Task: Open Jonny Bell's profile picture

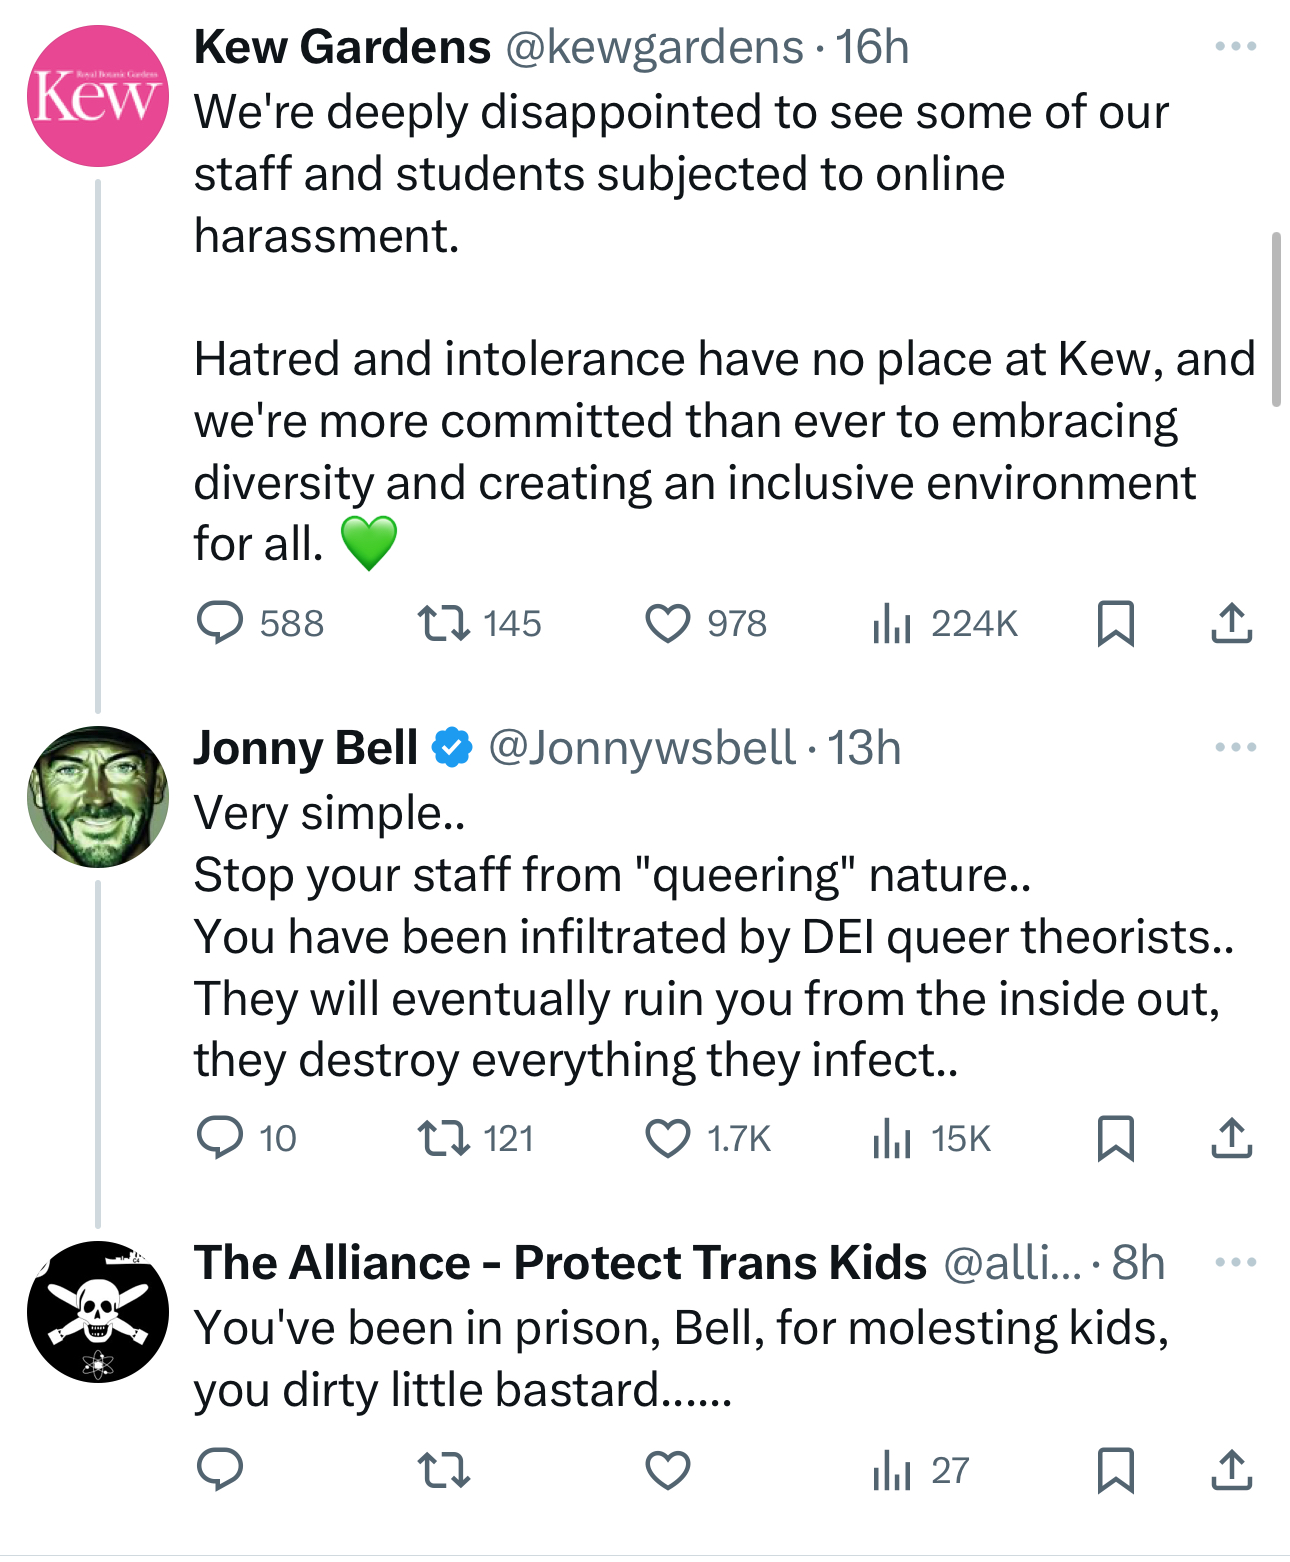Action: [98, 797]
